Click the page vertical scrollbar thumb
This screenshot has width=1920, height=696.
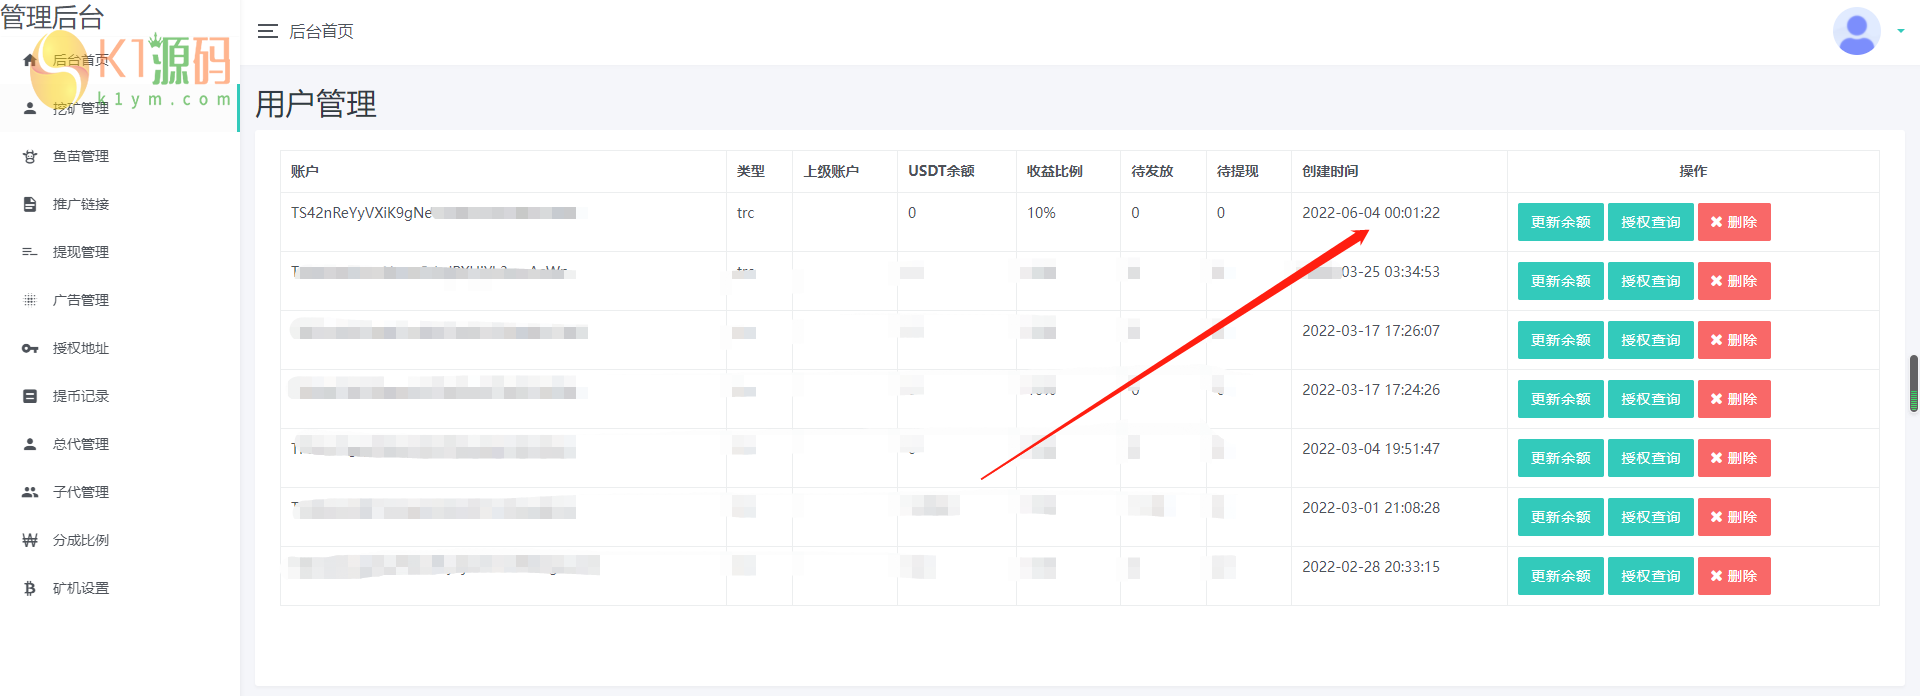1913,383
